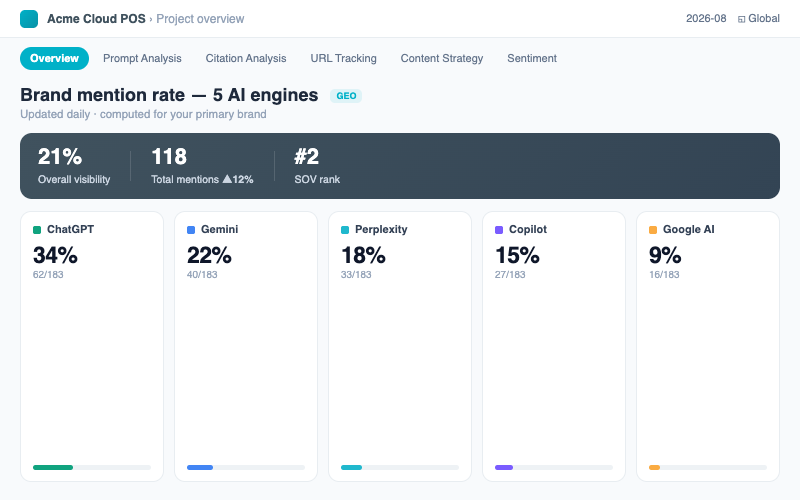Click the blue Gemini color square
The image size is (800, 500).
click(191, 230)
